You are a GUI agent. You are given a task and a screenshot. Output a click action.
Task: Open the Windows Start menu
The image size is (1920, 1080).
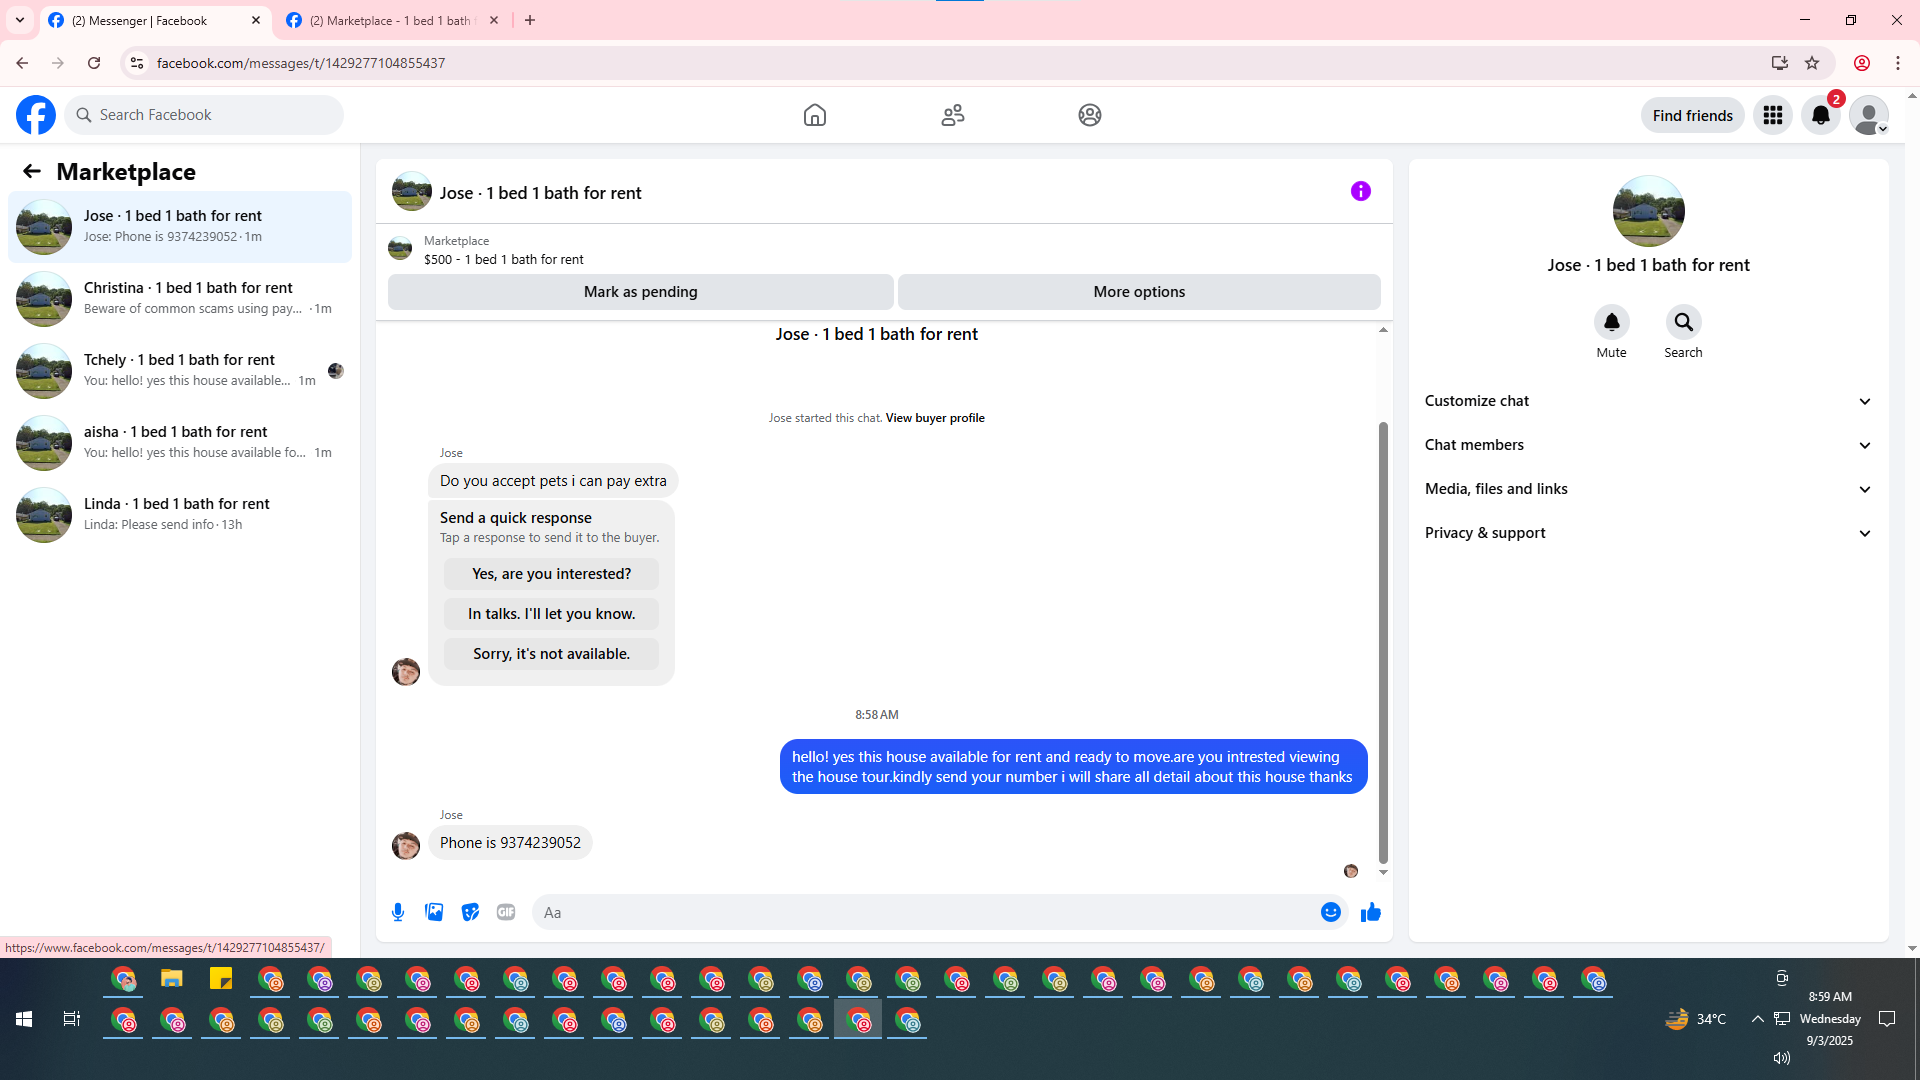tap(24, 1019)
